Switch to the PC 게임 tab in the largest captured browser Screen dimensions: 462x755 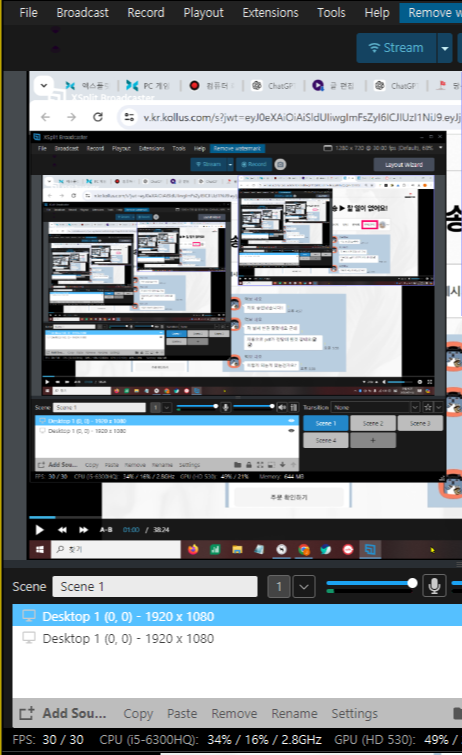[x=148, y=86]
